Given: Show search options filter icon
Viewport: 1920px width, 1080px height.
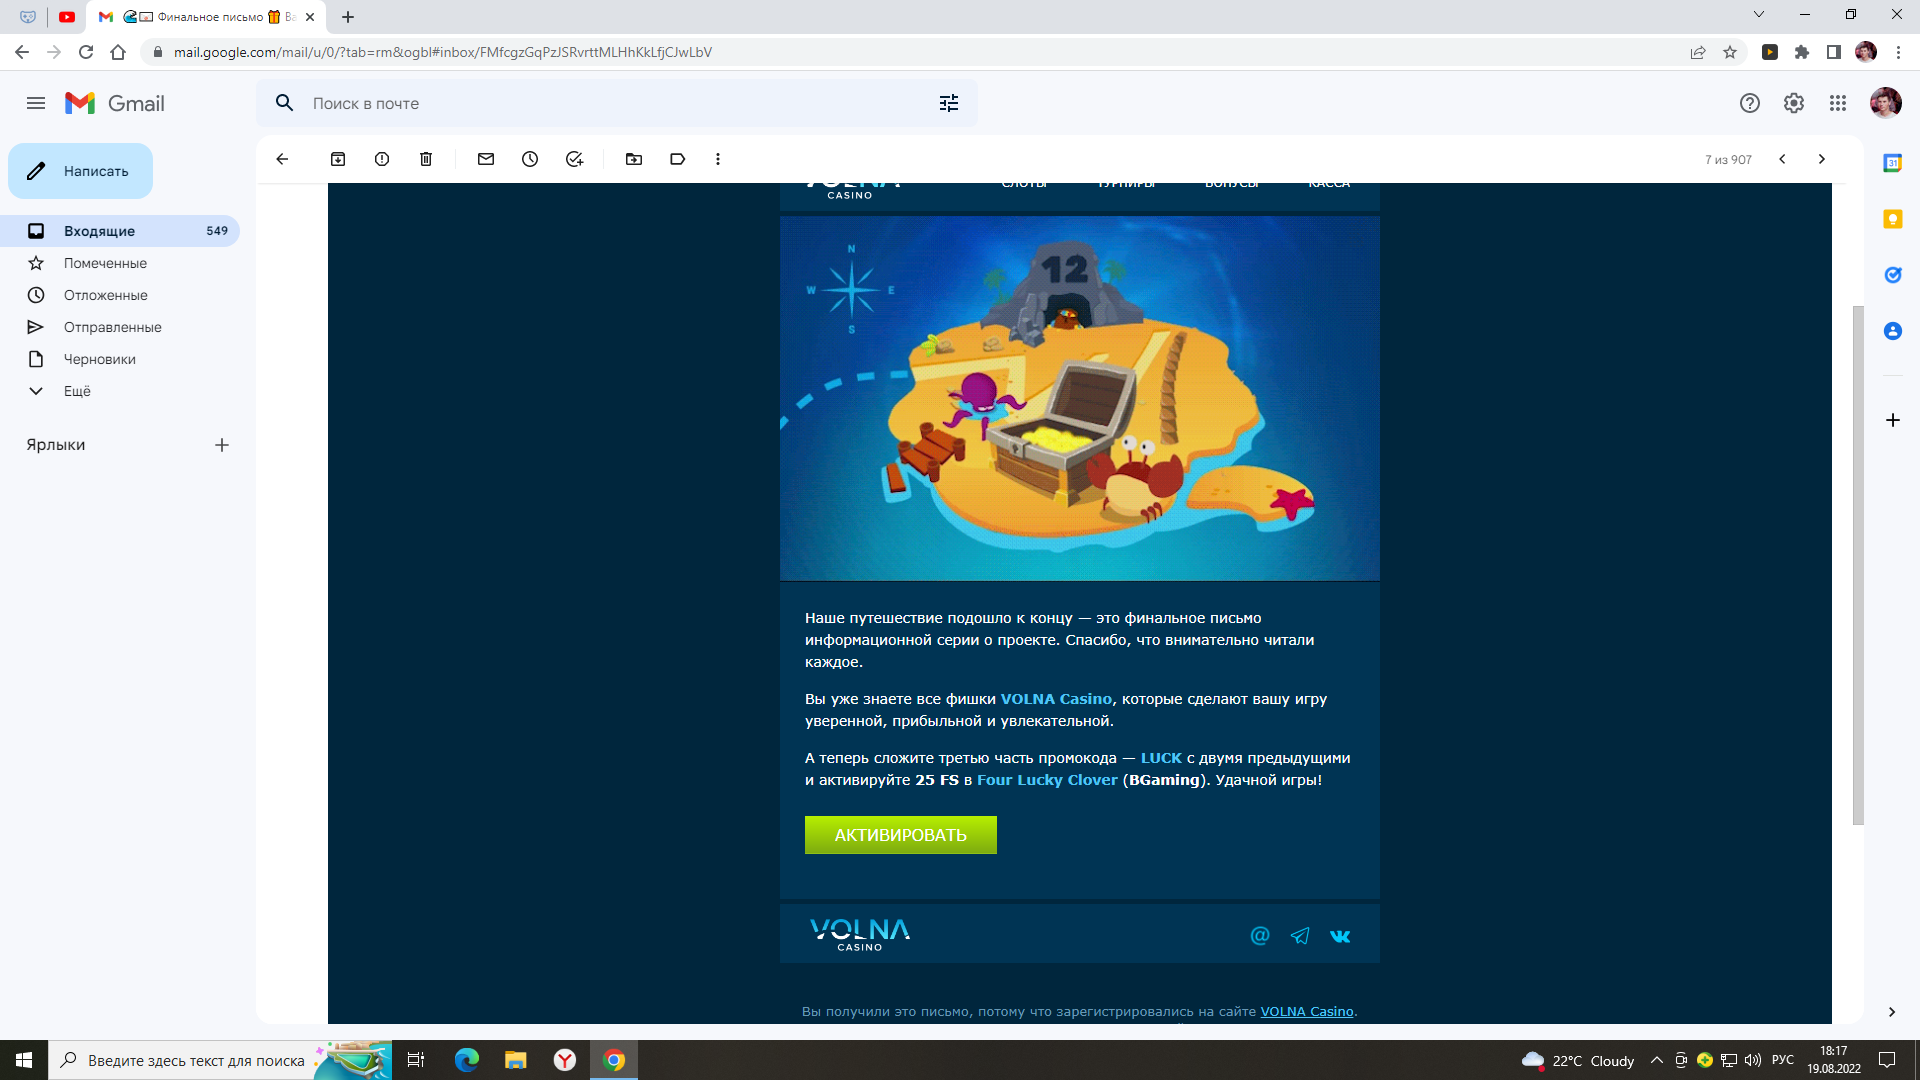Looking at the screenshot, I should click(949, 103).
